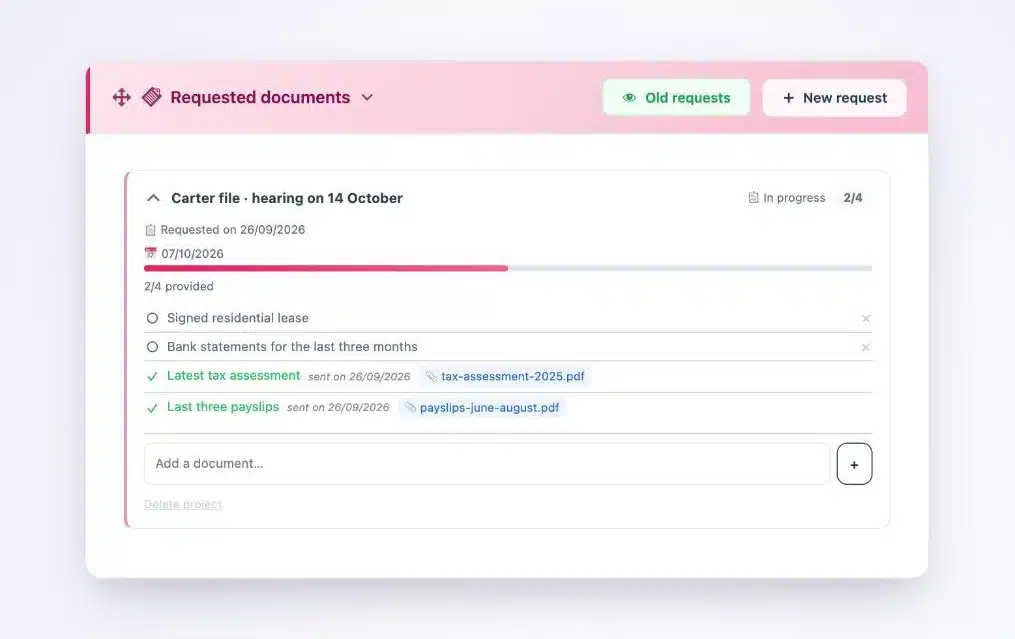Collapse the Carter file request
The width and height of the screenshot is (1015, 639).
153,198
